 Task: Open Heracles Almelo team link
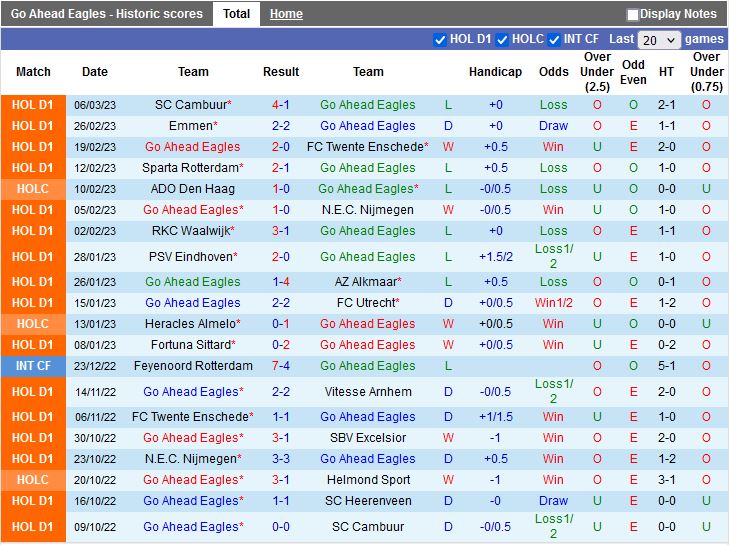tap(191, 324)
